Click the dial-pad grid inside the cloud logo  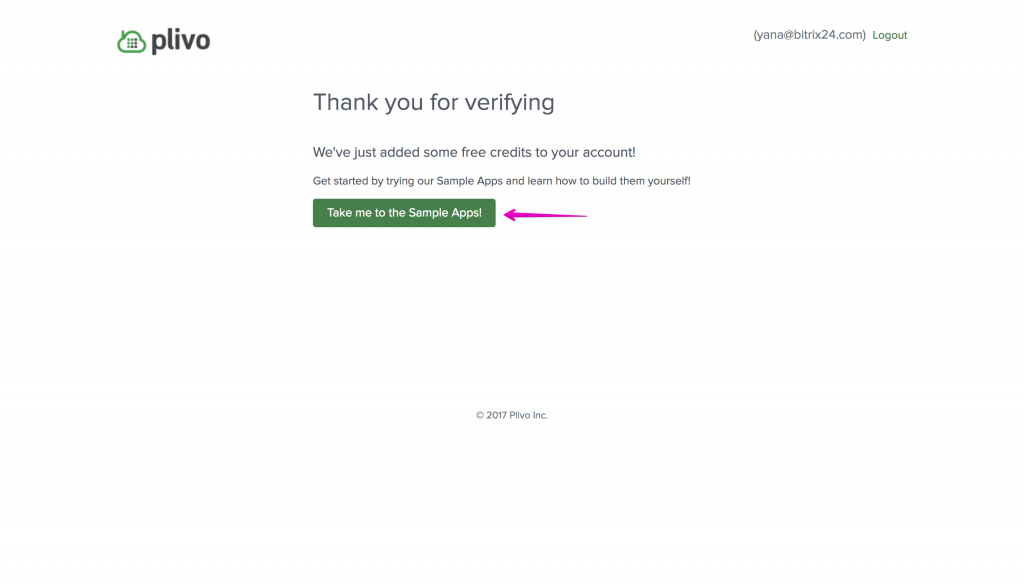133,44
